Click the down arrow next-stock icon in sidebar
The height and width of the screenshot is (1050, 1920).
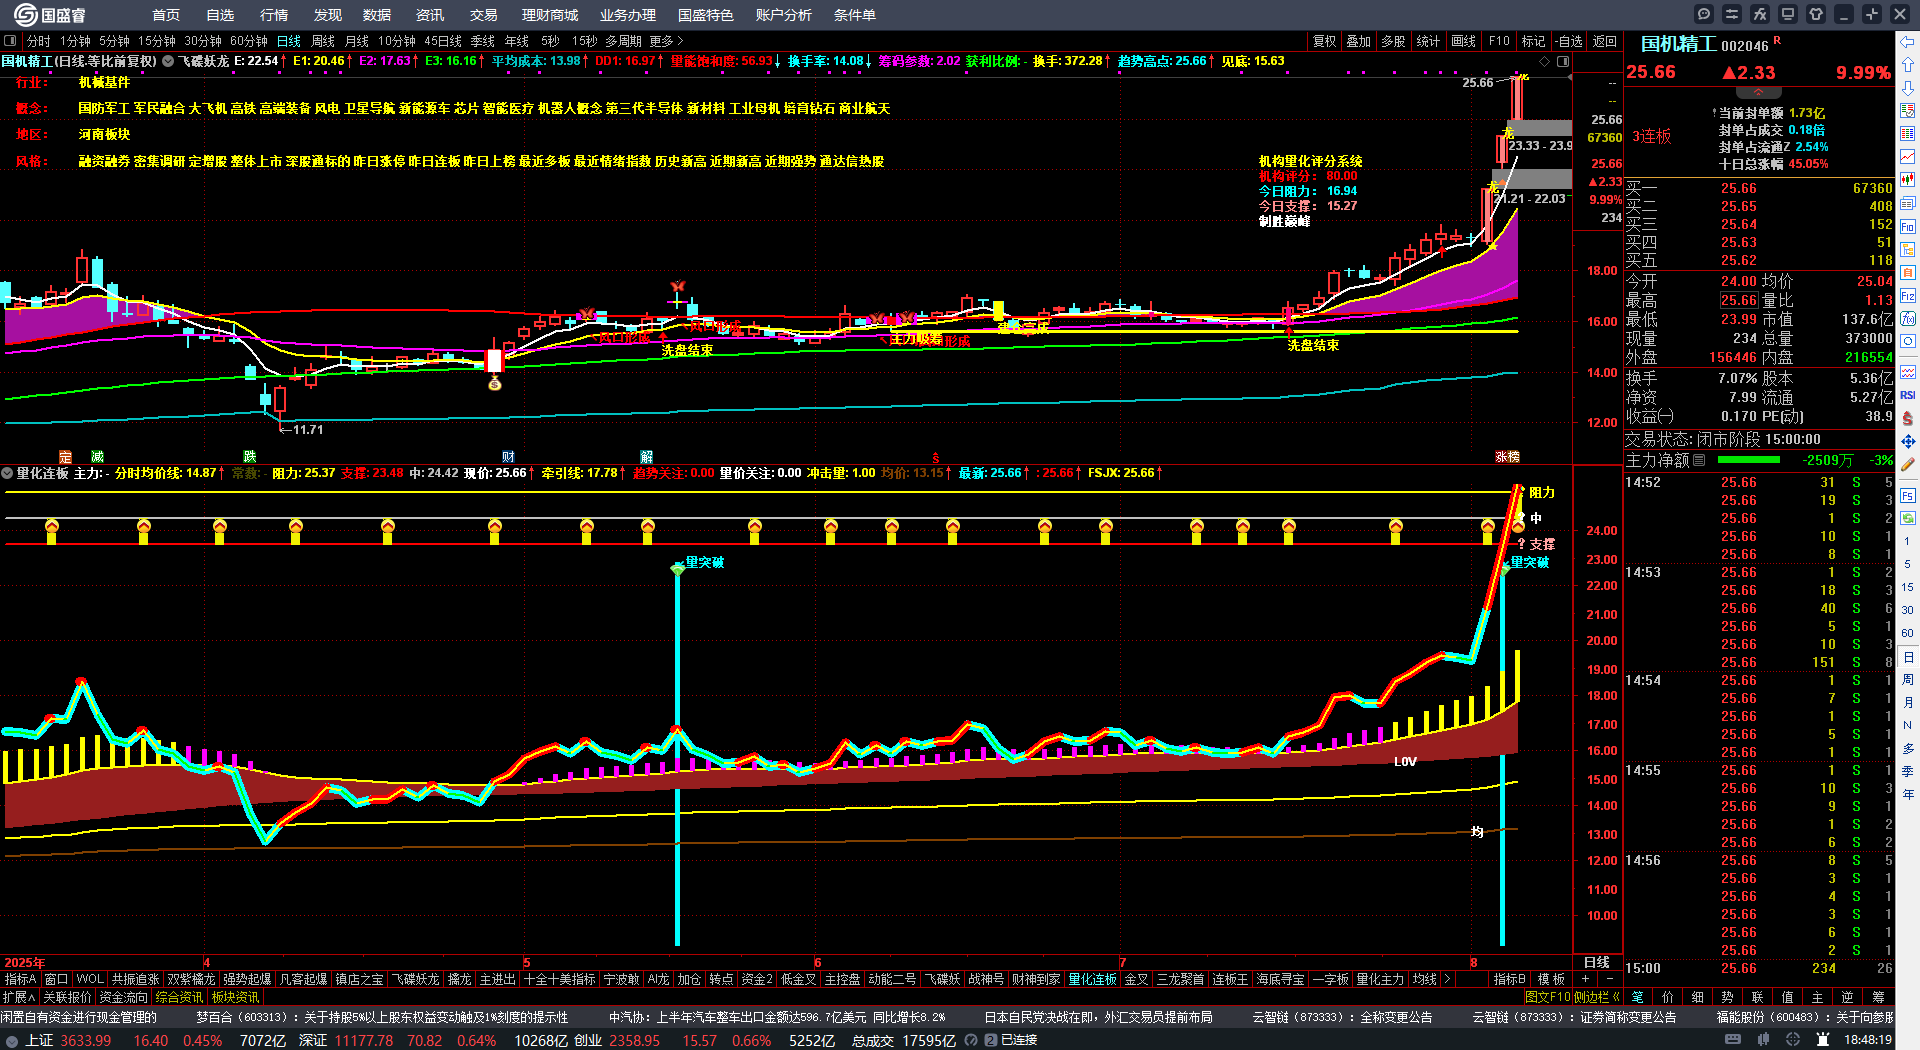click(1908, 88)
